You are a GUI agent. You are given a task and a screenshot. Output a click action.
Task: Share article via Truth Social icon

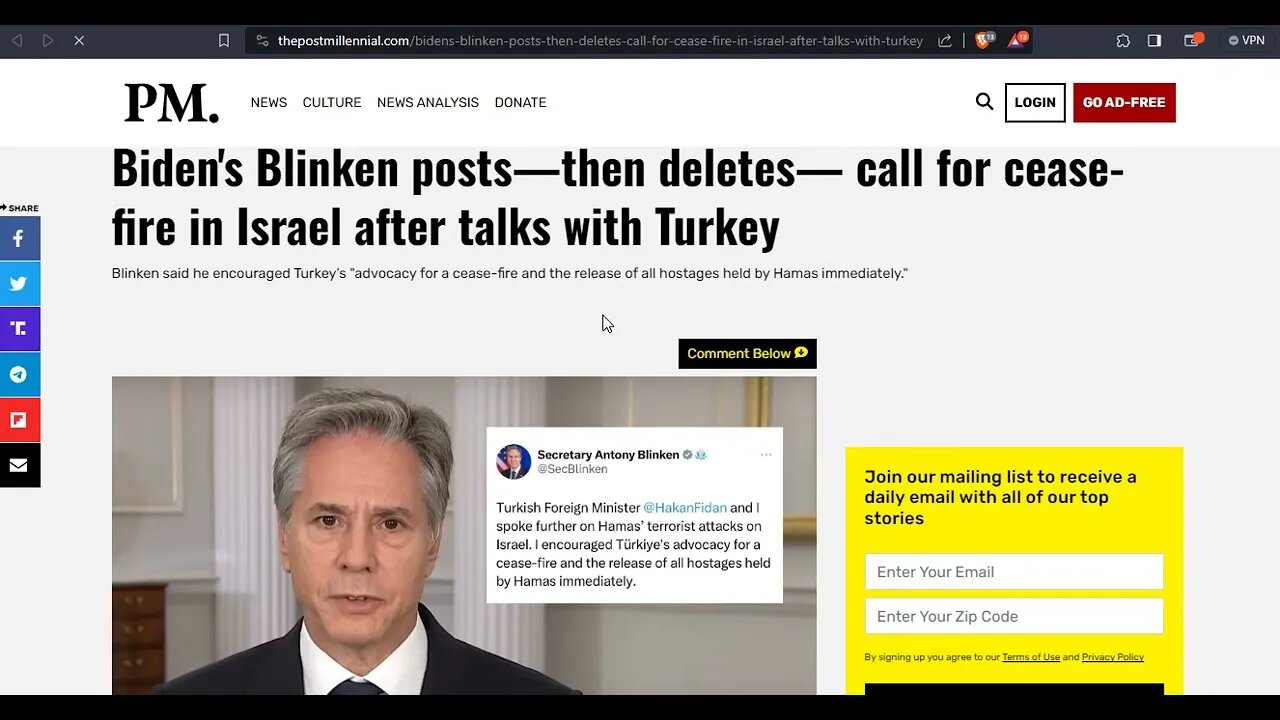click(x=19, y=329)
